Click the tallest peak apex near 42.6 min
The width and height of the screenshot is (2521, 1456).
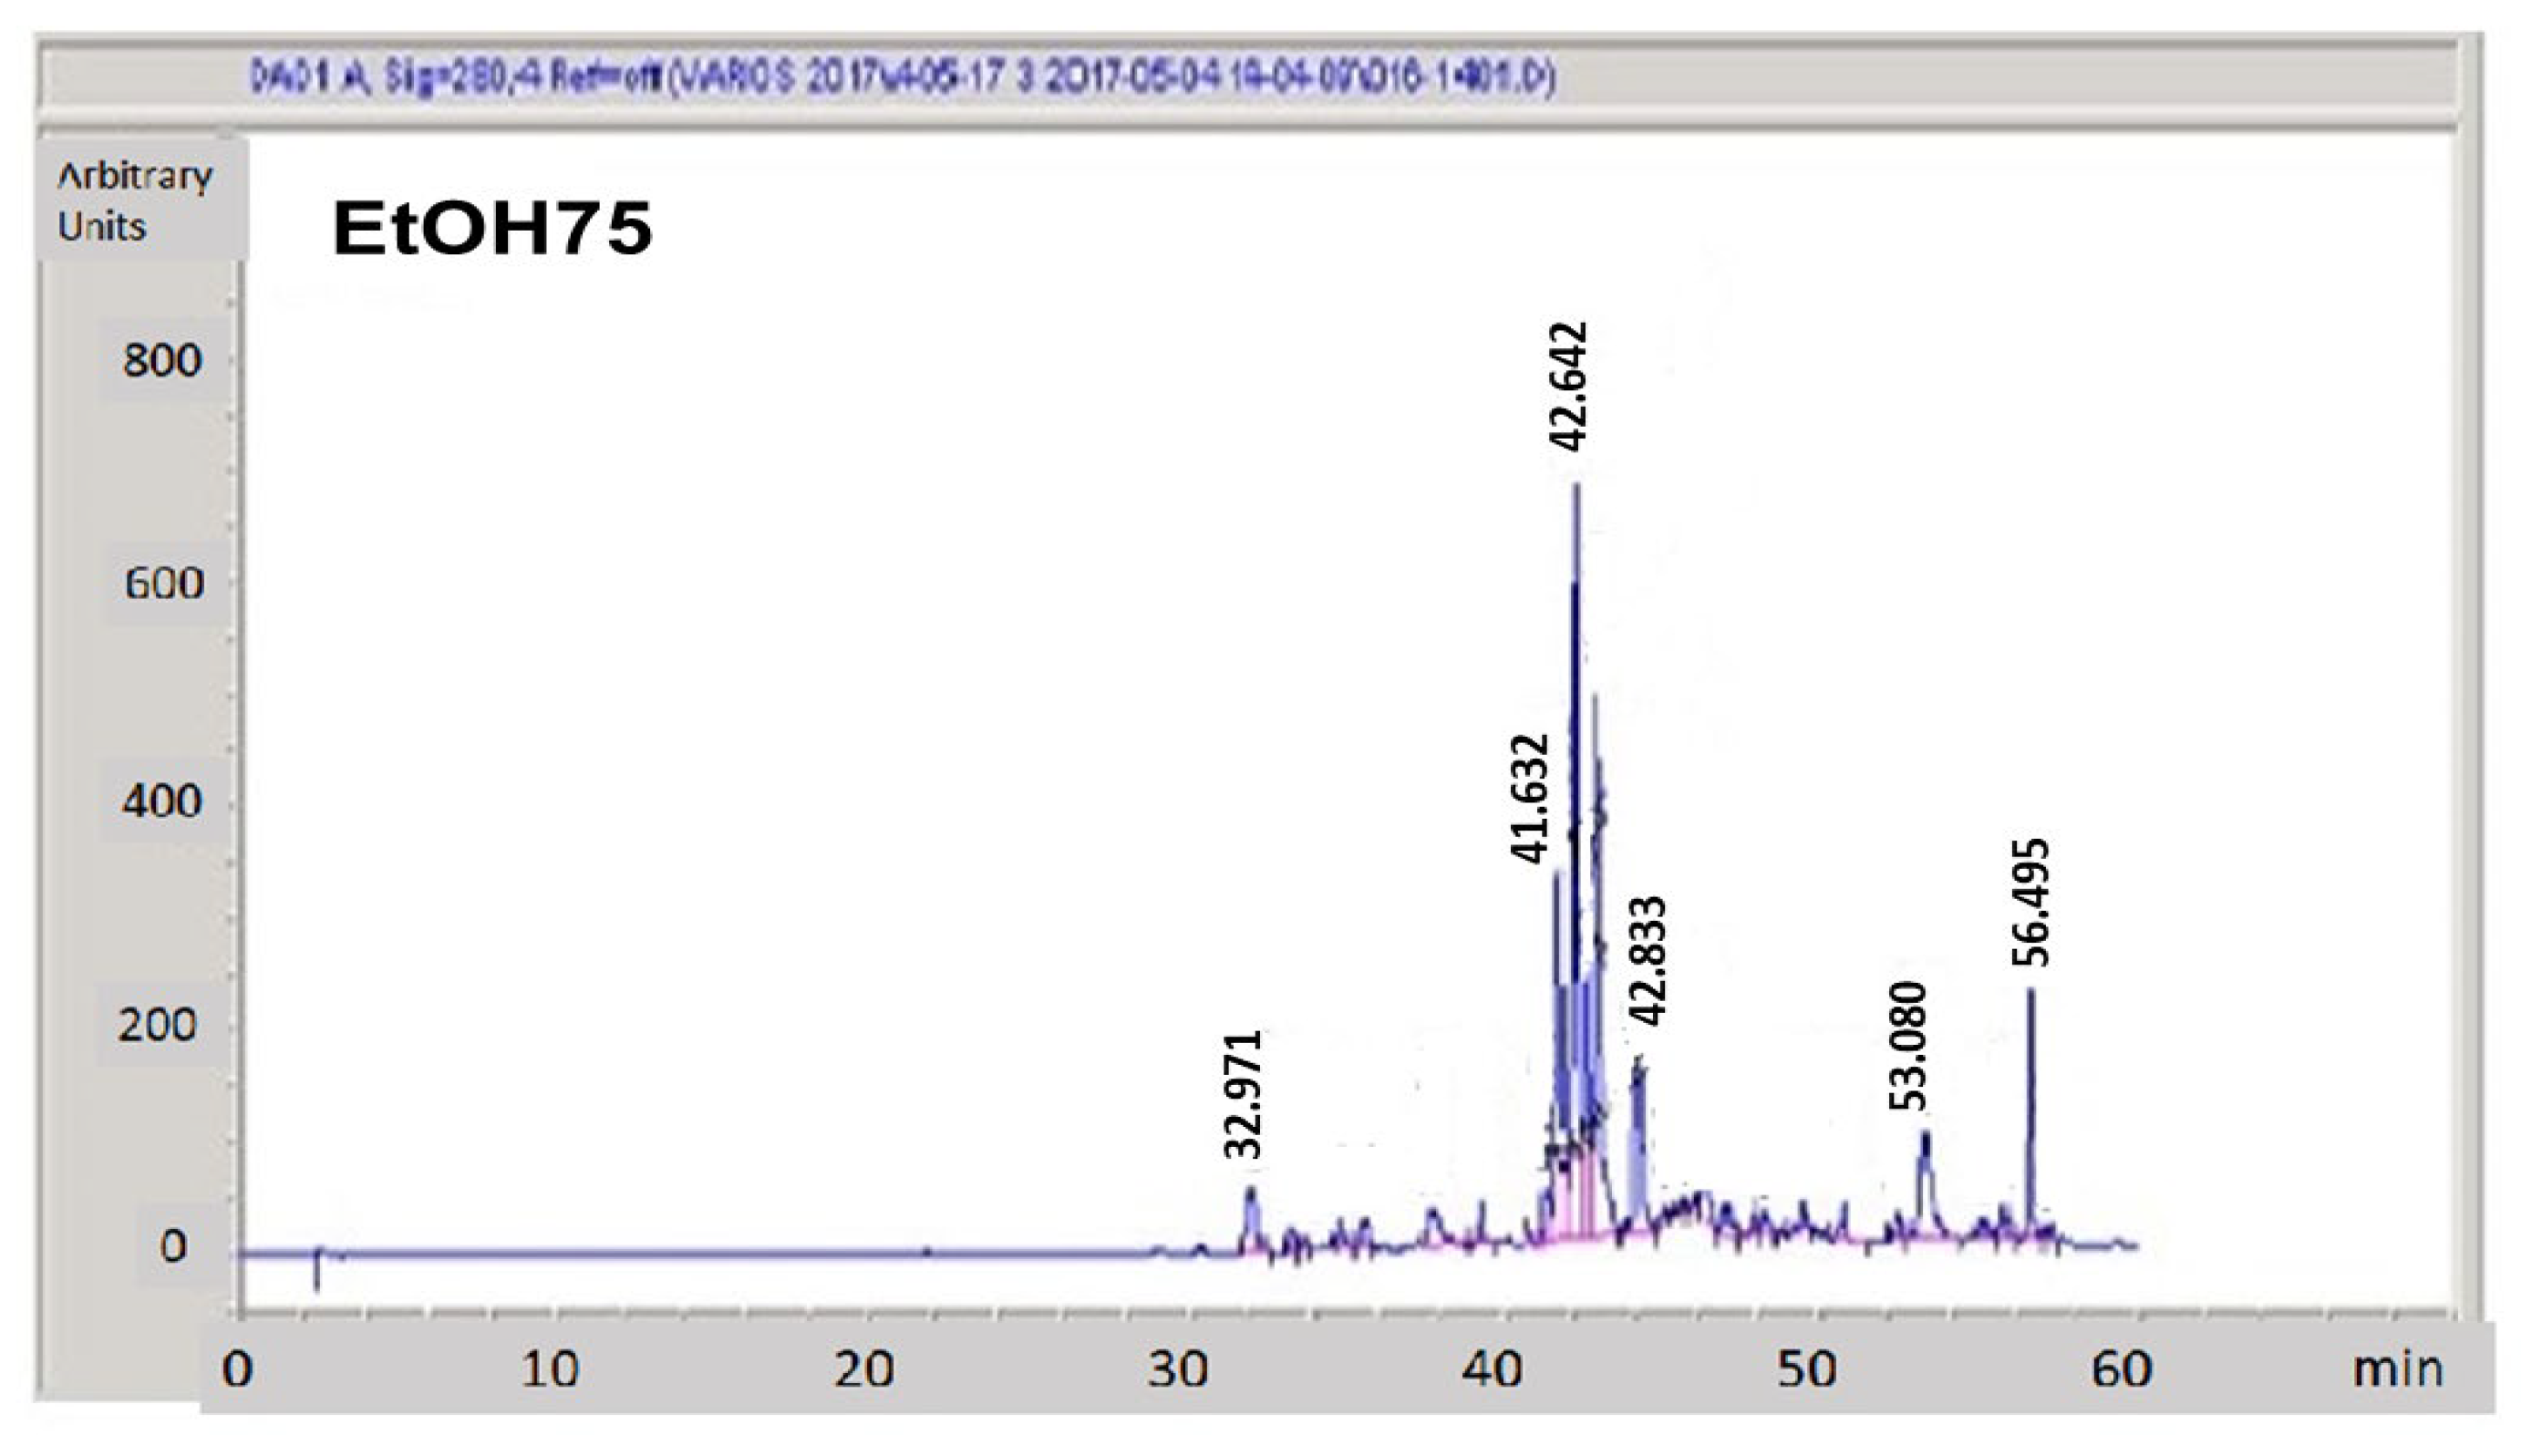(1577, 487)
